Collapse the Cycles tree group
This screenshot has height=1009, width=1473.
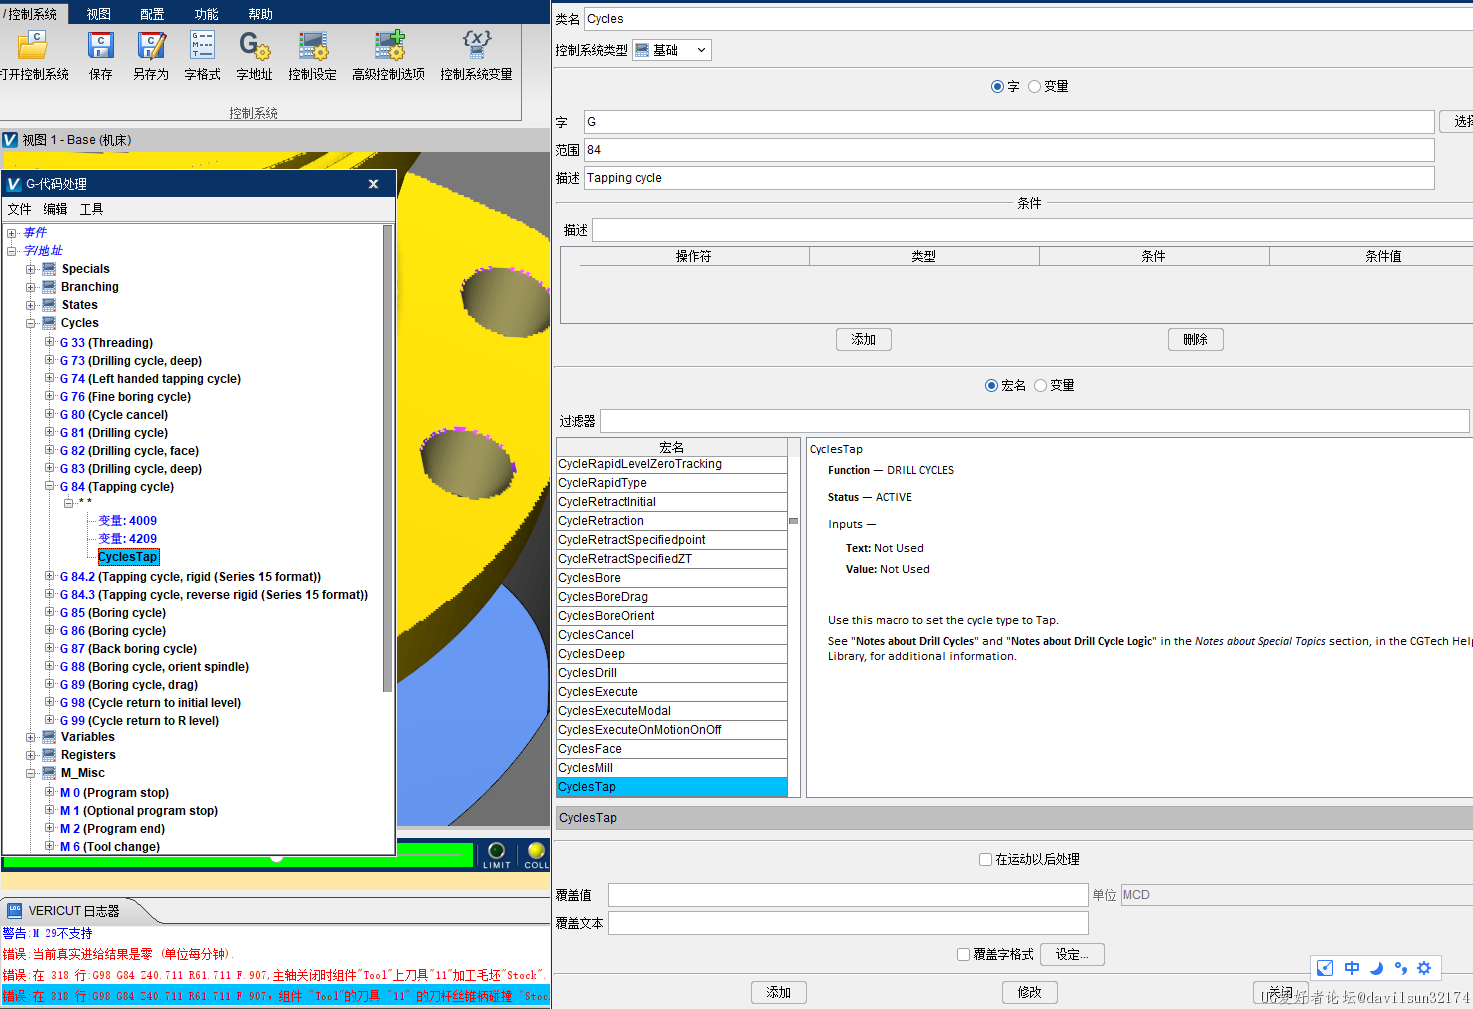(x=31, y=323)
